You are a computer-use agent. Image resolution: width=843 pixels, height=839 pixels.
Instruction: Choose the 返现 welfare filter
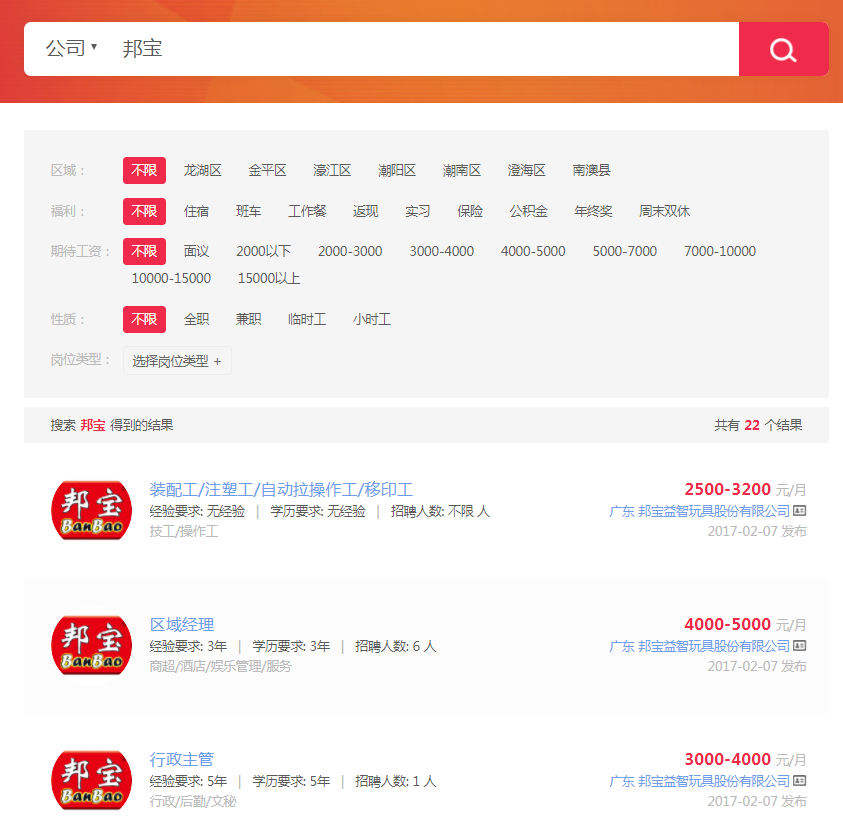(x=366, y=211)
